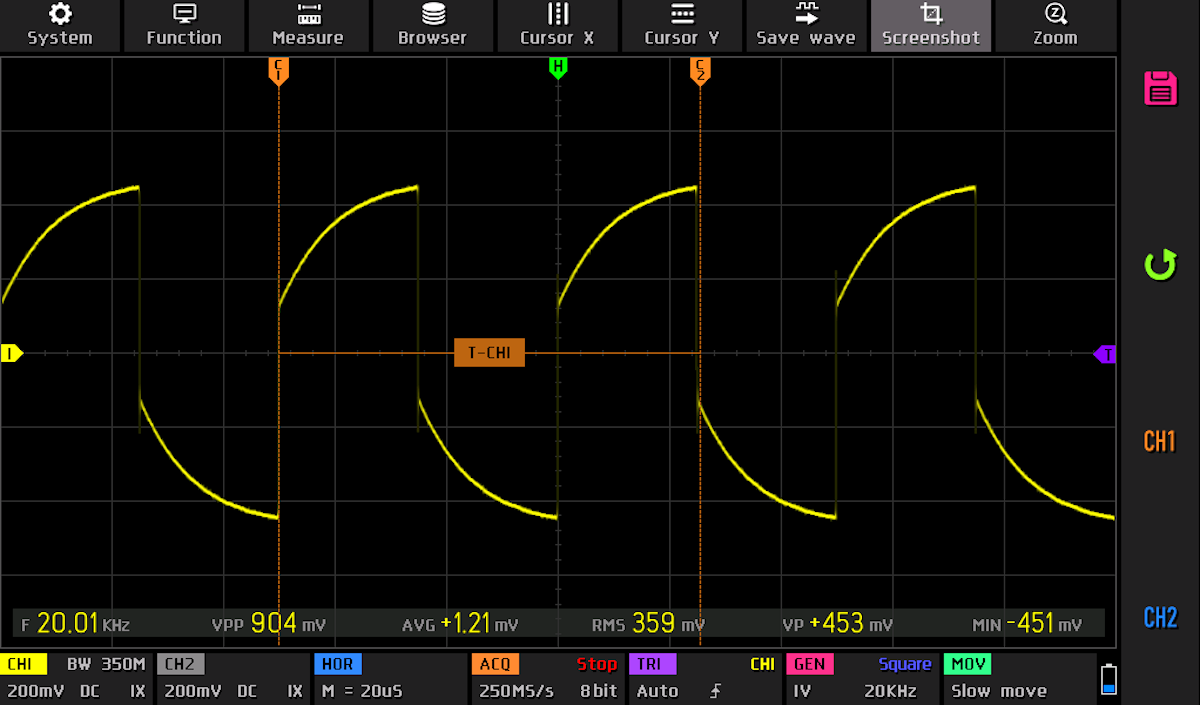Tap Save wave in top toolbar
Screen dimensions: 1200x705
pyautogui.click(x=806, y=25)
